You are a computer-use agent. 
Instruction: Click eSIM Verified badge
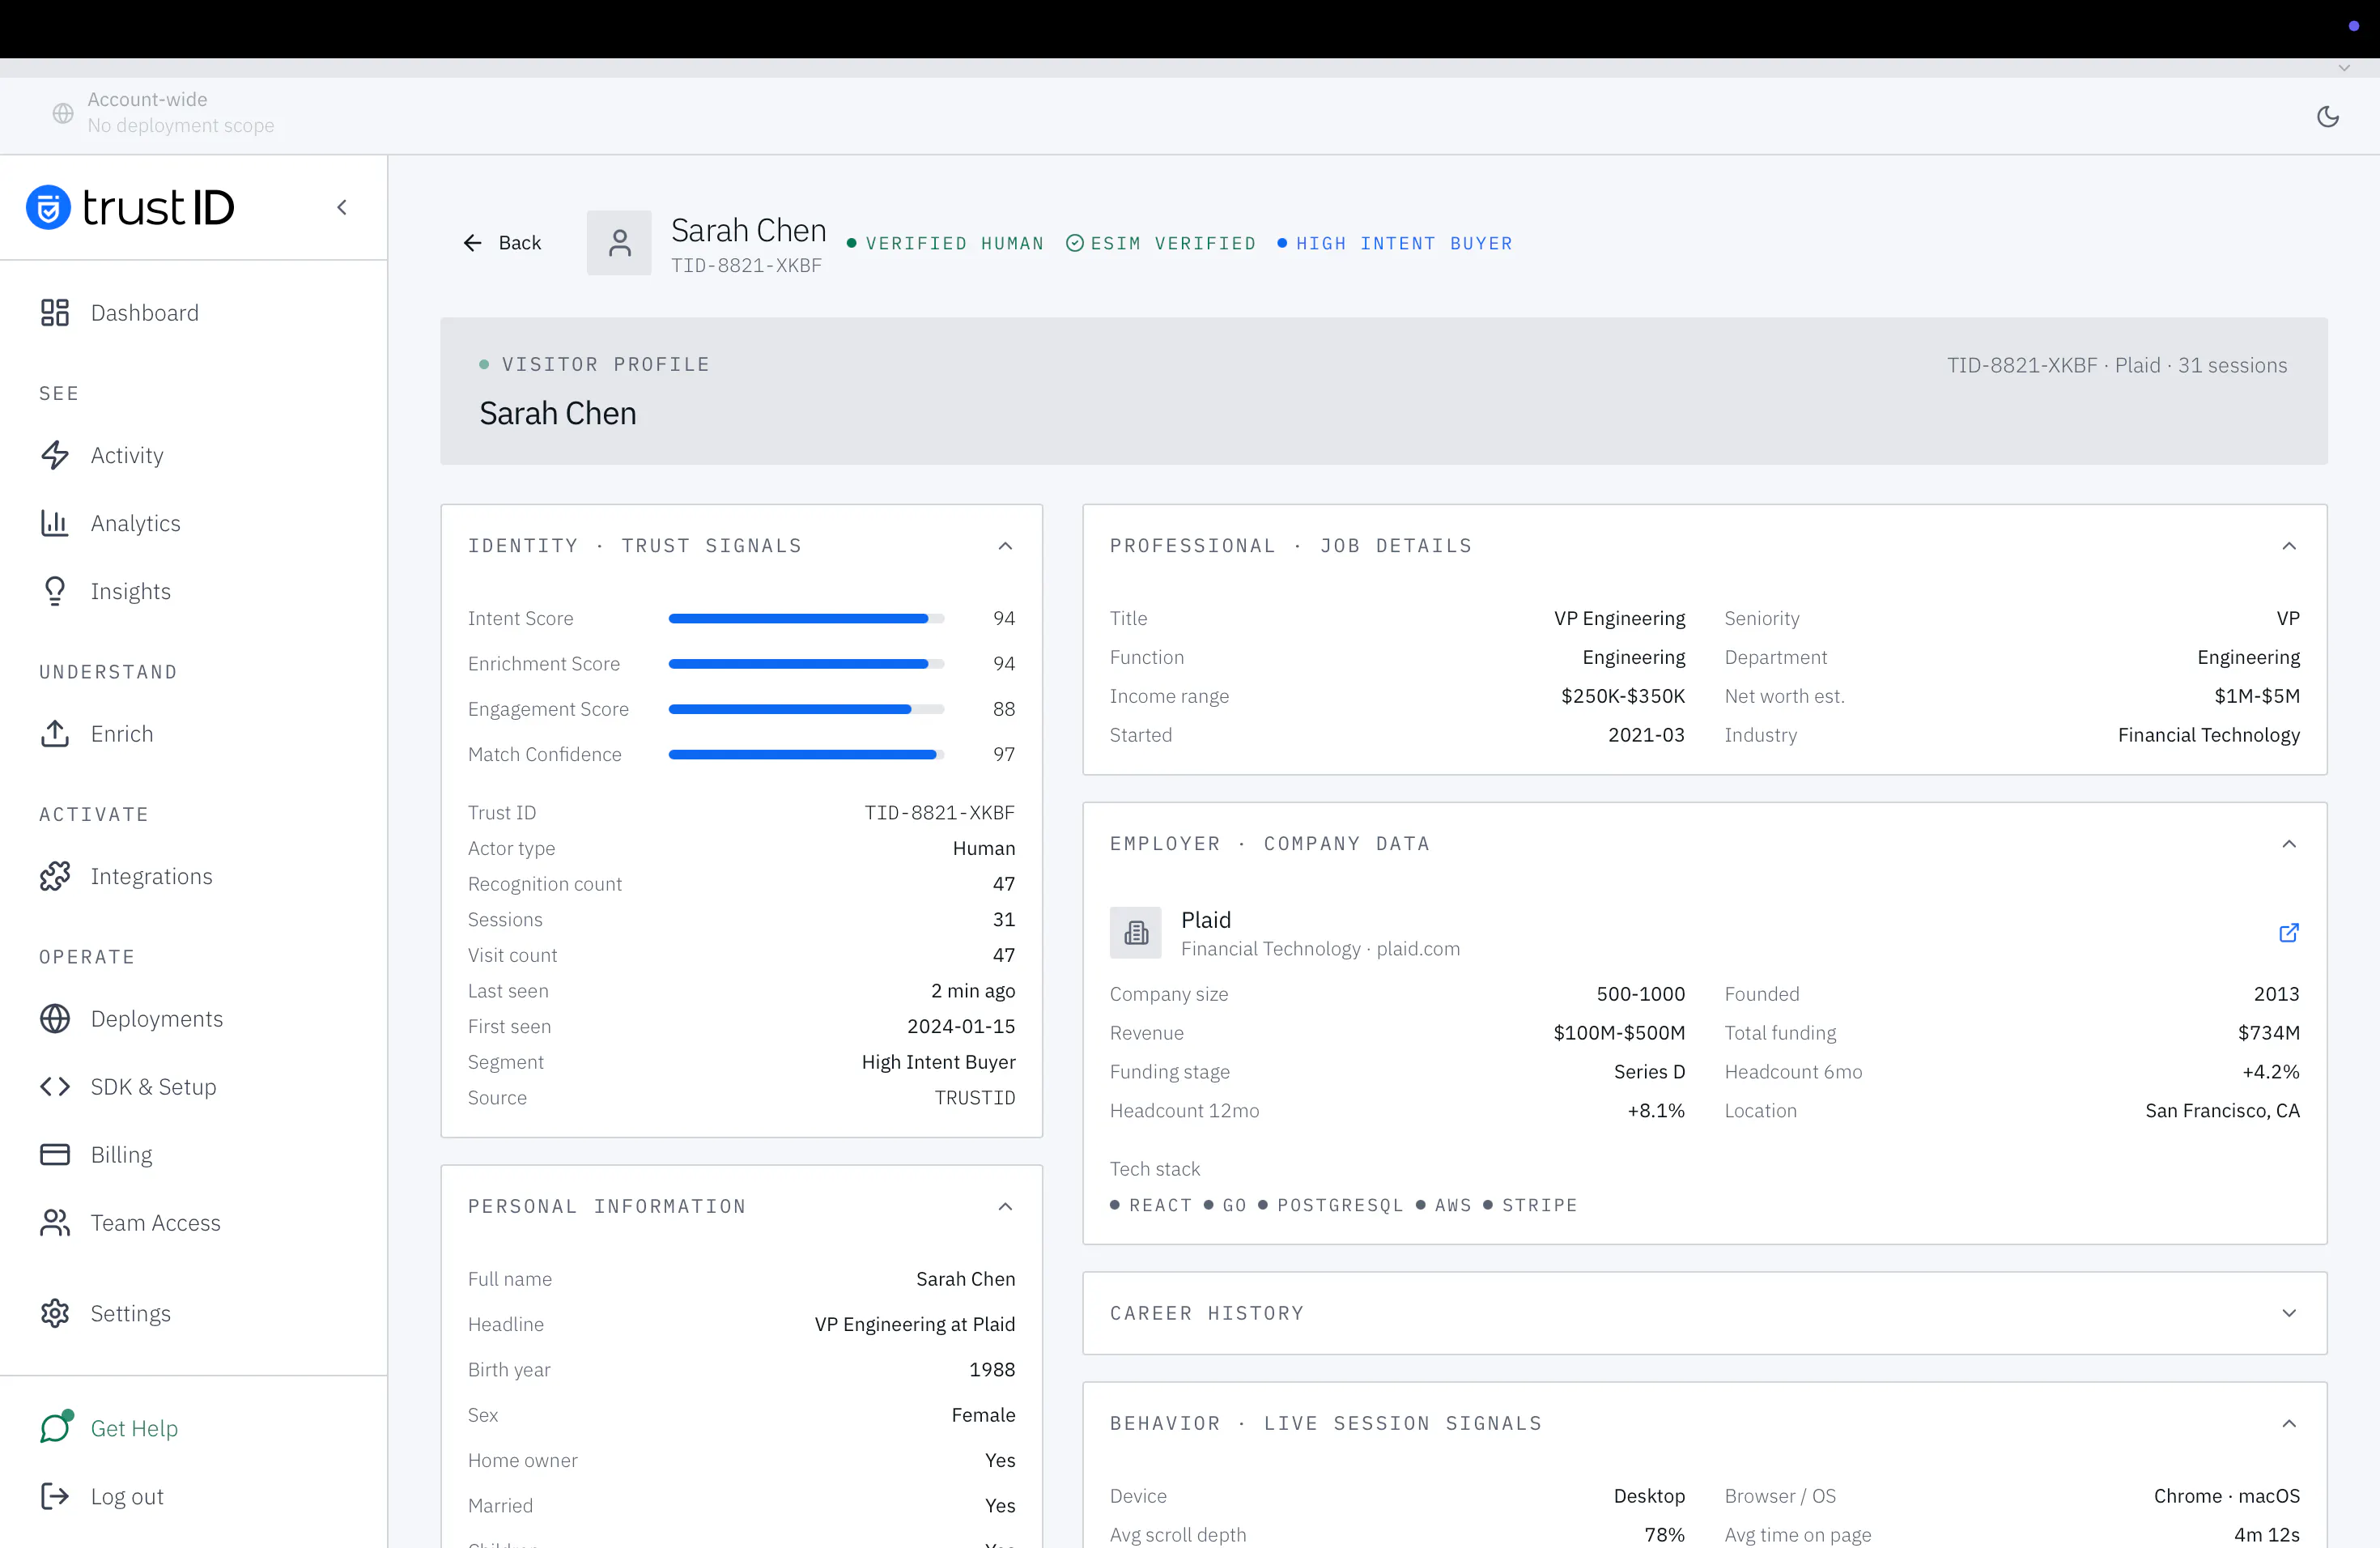(x=1161, y=243)
